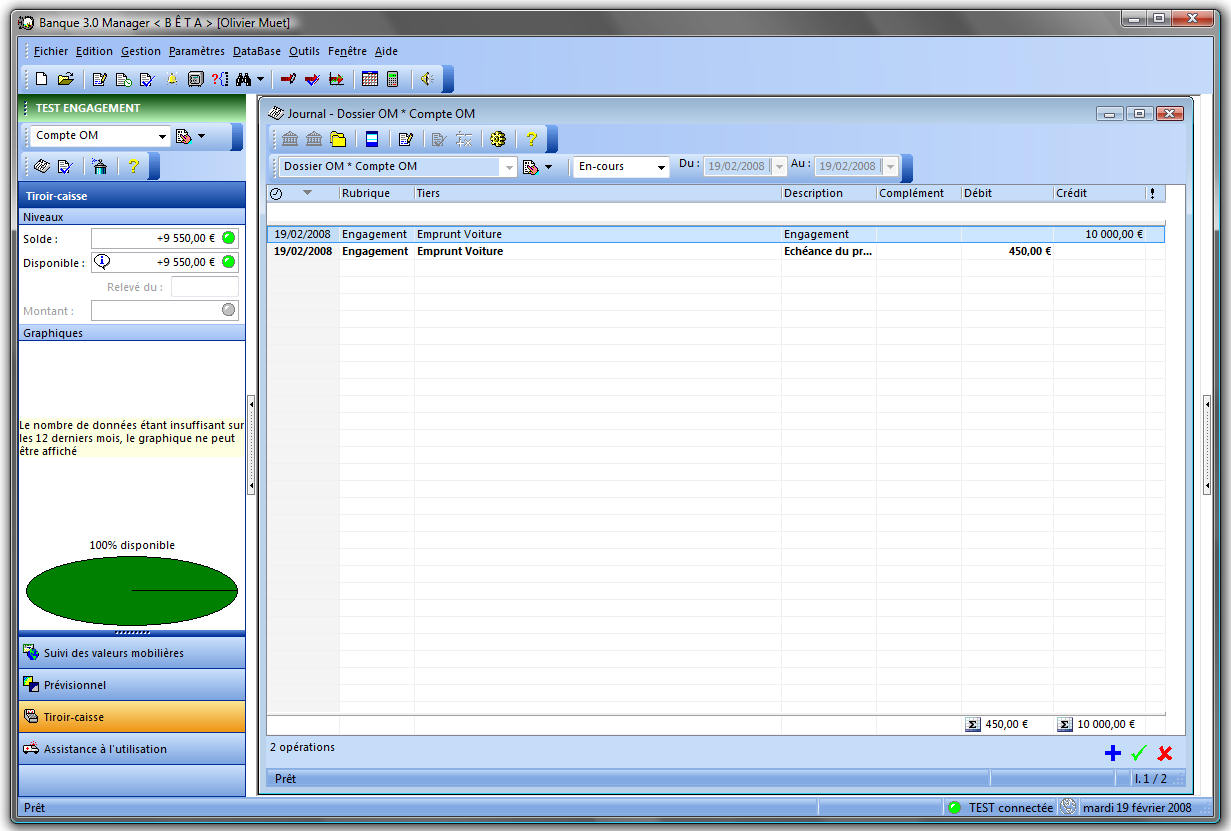Open the Paramètres menu
Viewport: 1231px width, 831px height.
(196, 51)
